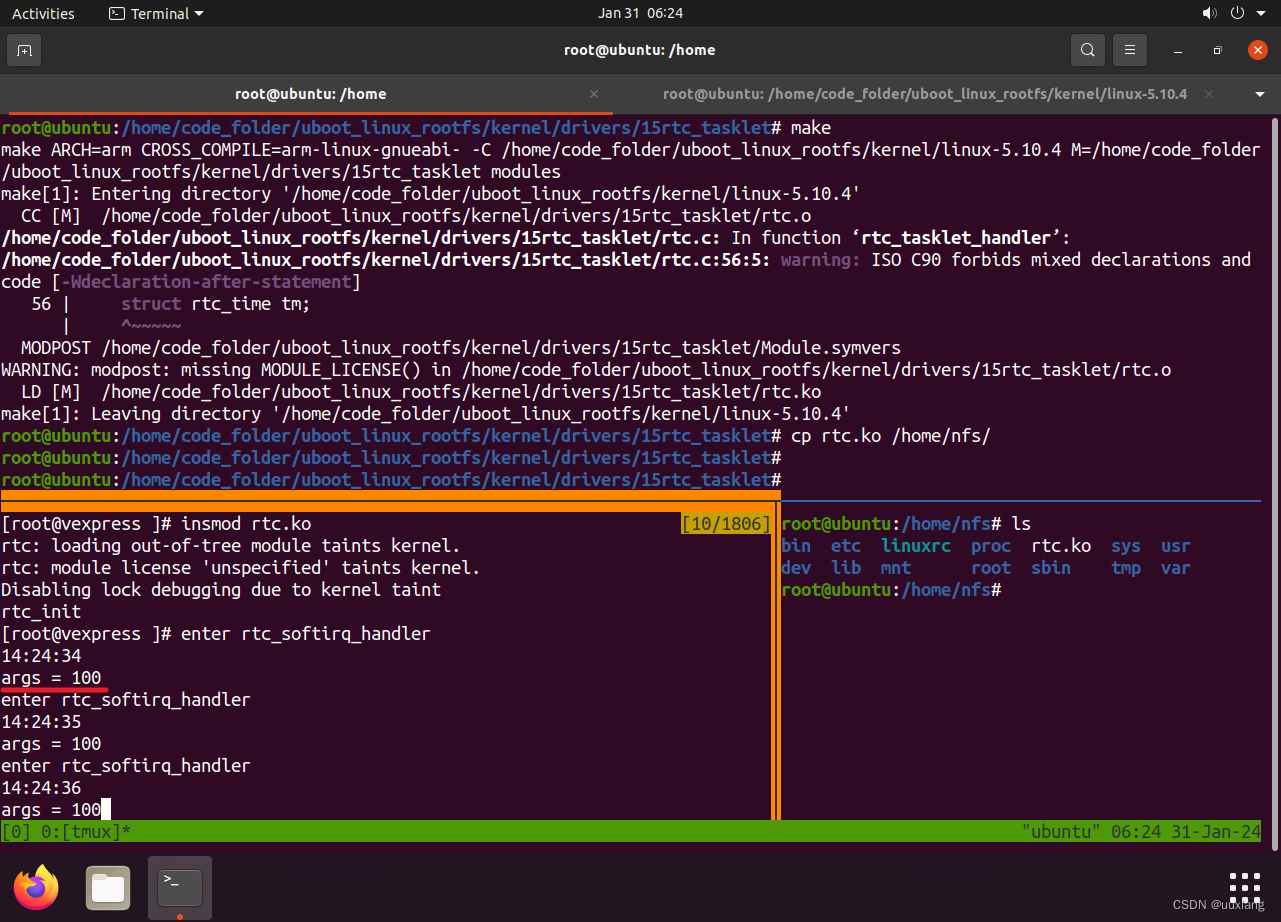Click the '14:24:34' timestamp output

pyautogui.click(x=41, y=656)
